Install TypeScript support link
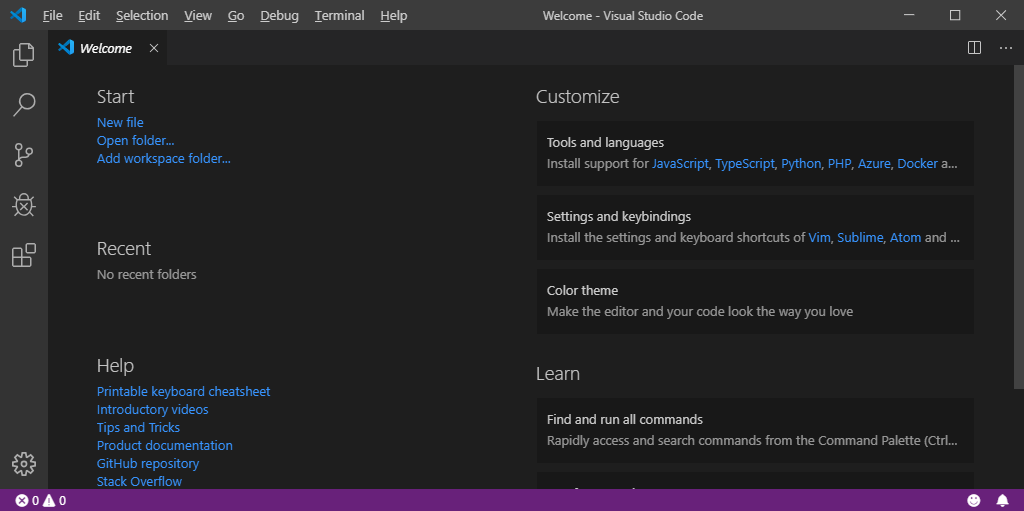The height and width of the screenshot is (511, 1024). (744, 163)
